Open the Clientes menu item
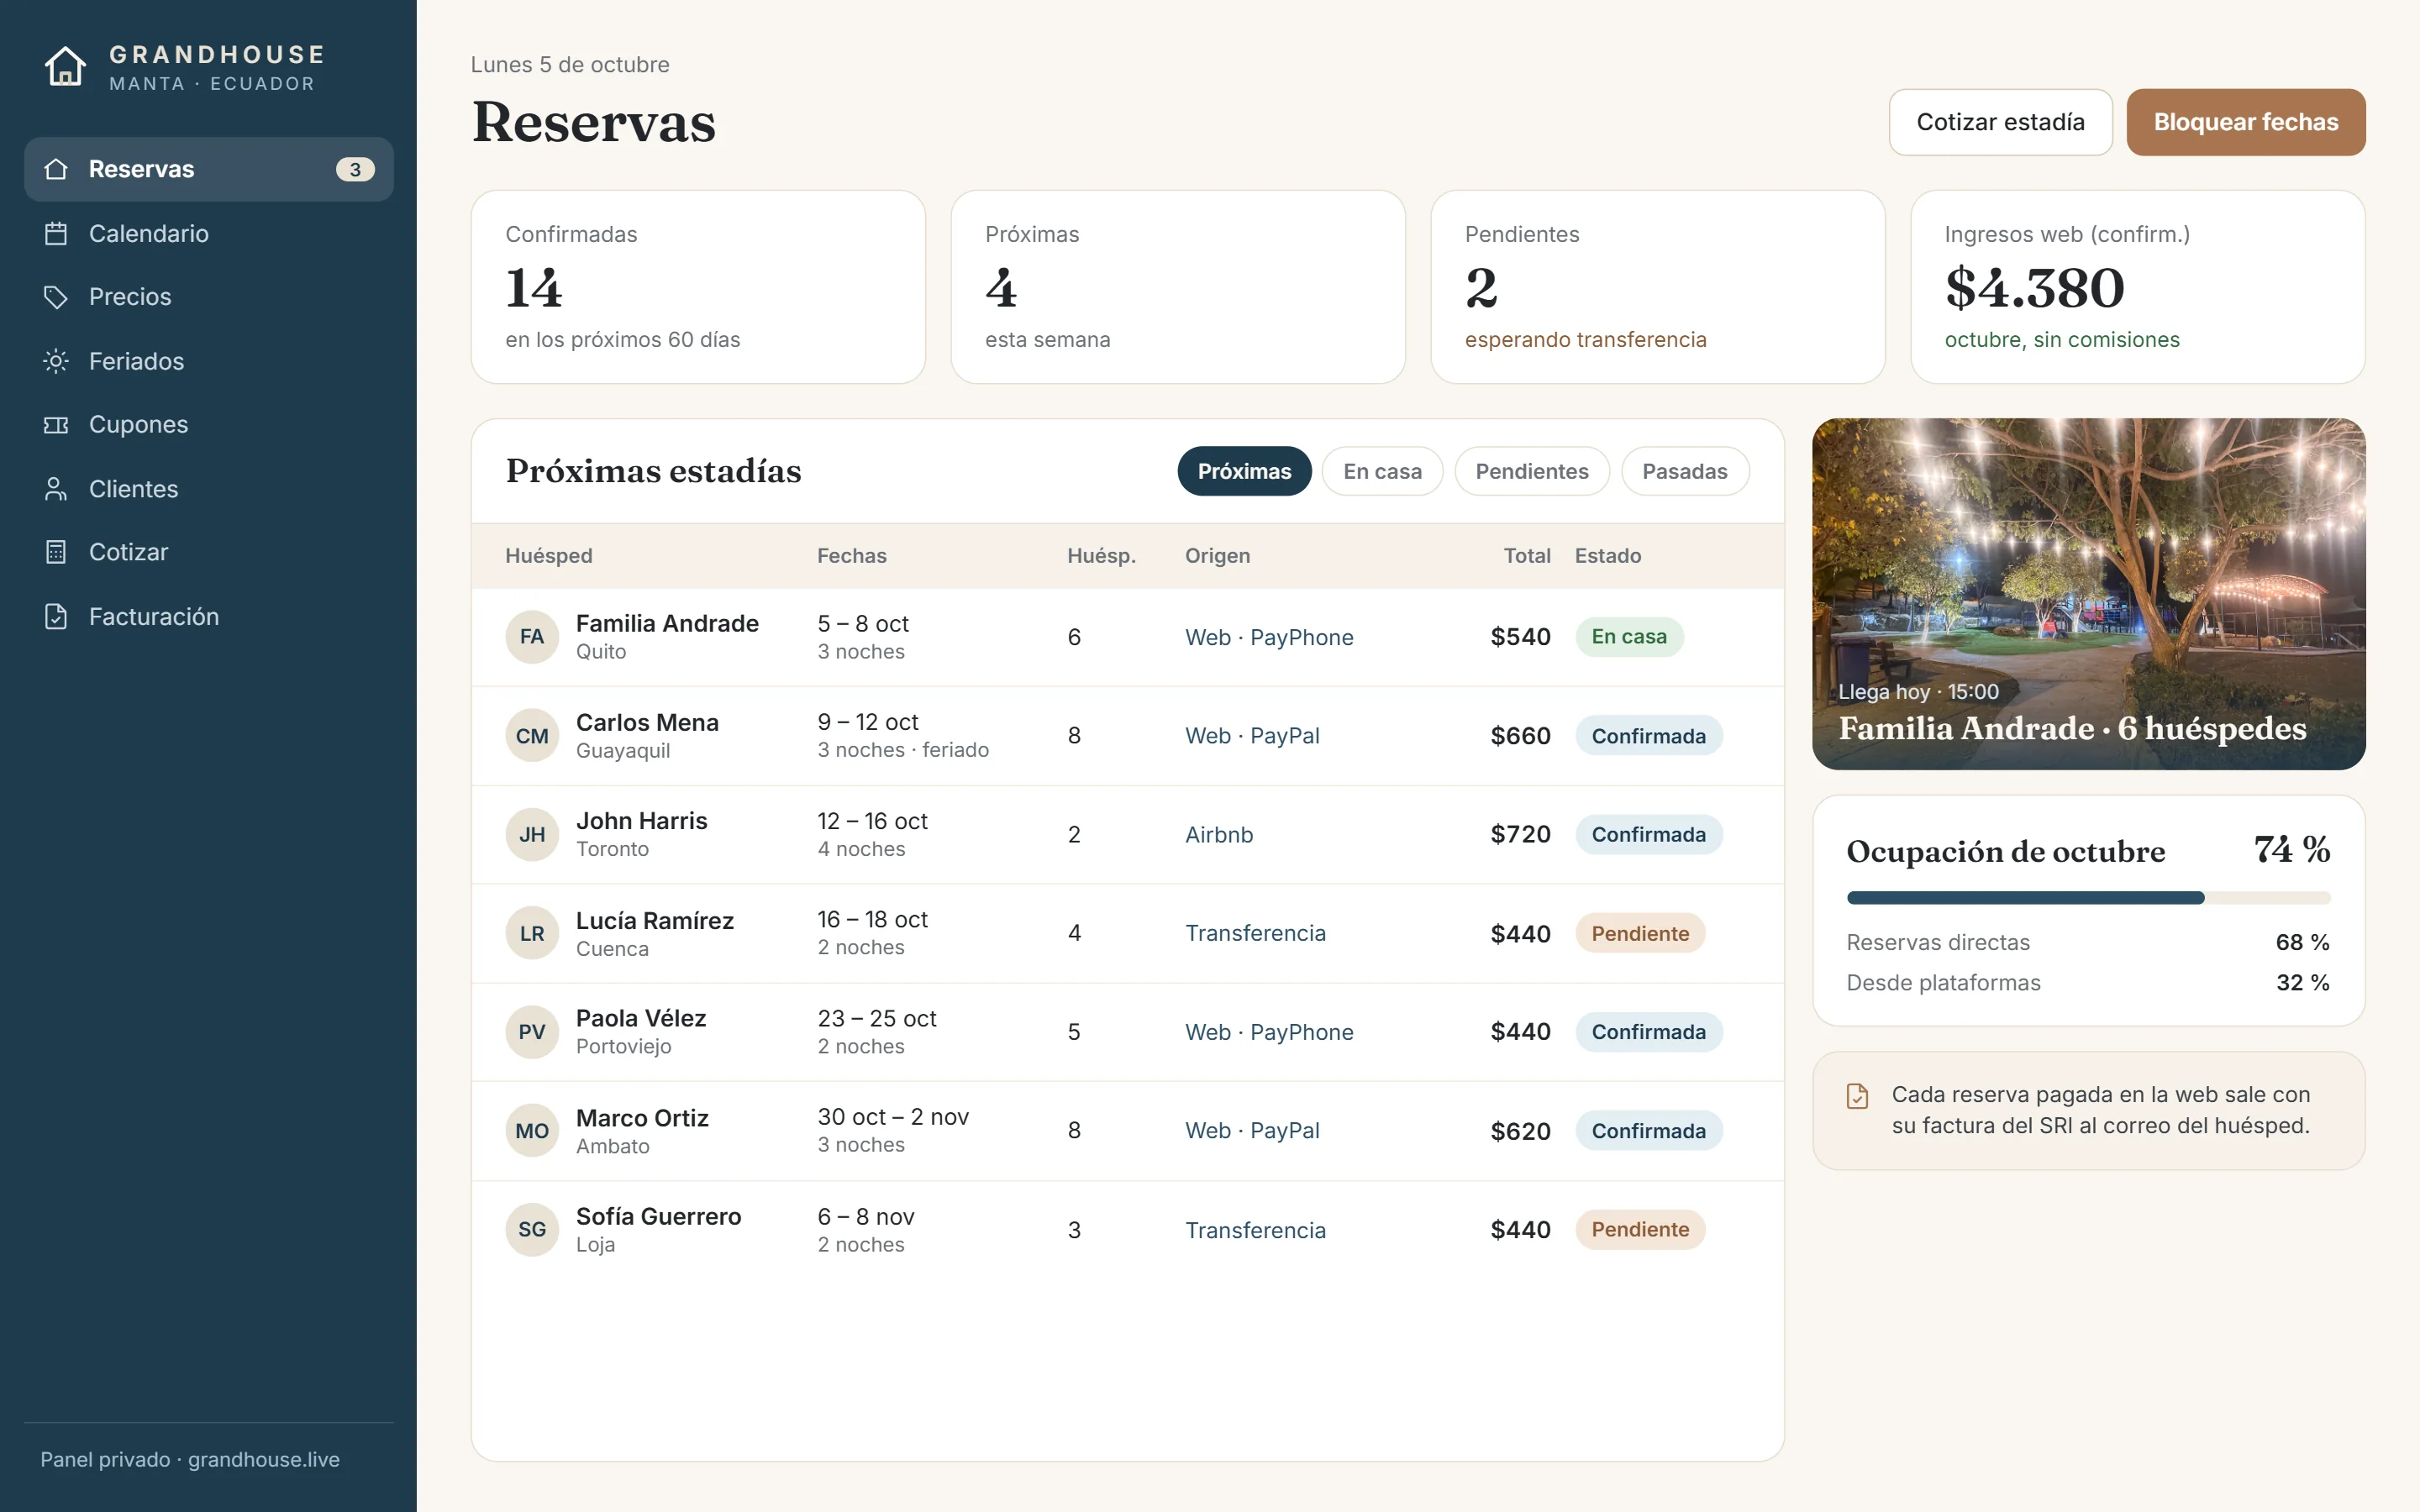The width and height of the screenshot is (2420, 1512). [209, 489]
